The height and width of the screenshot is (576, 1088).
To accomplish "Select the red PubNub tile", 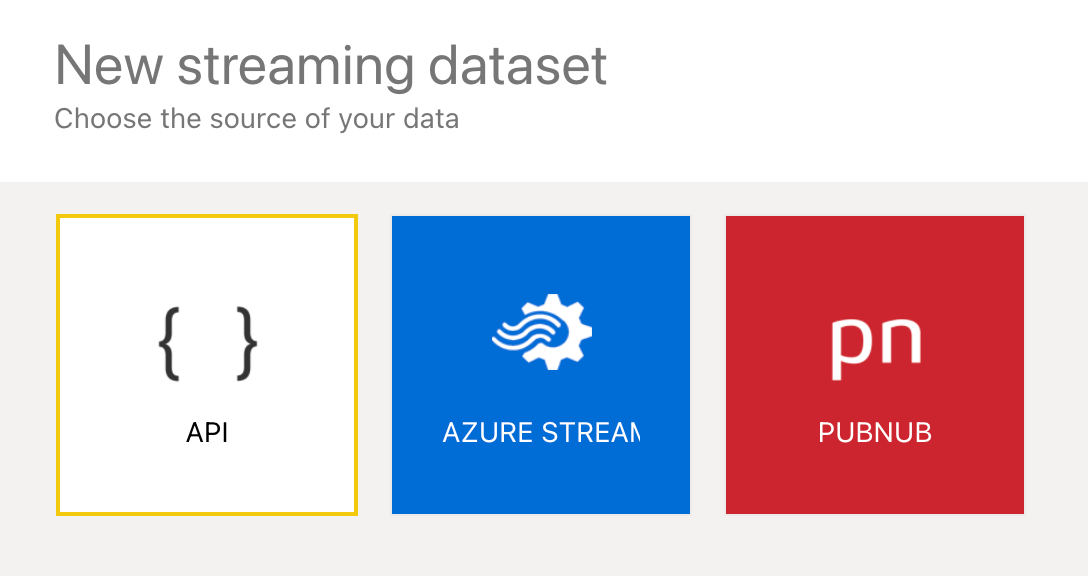I will tap(875, 480).
